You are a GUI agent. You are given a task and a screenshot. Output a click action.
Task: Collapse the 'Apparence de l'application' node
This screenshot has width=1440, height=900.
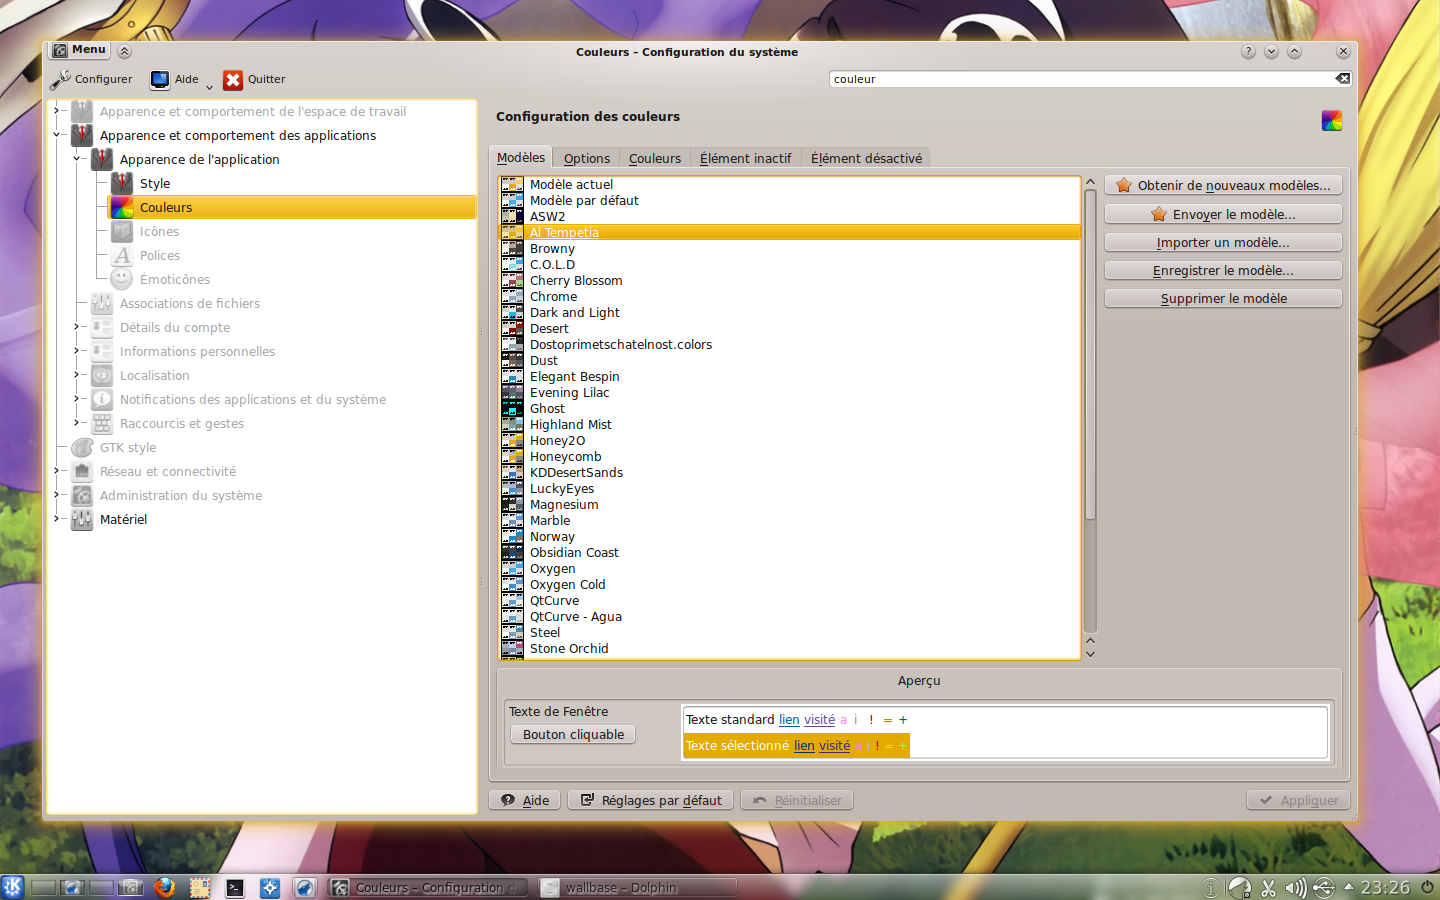click(x=77, y=159)
